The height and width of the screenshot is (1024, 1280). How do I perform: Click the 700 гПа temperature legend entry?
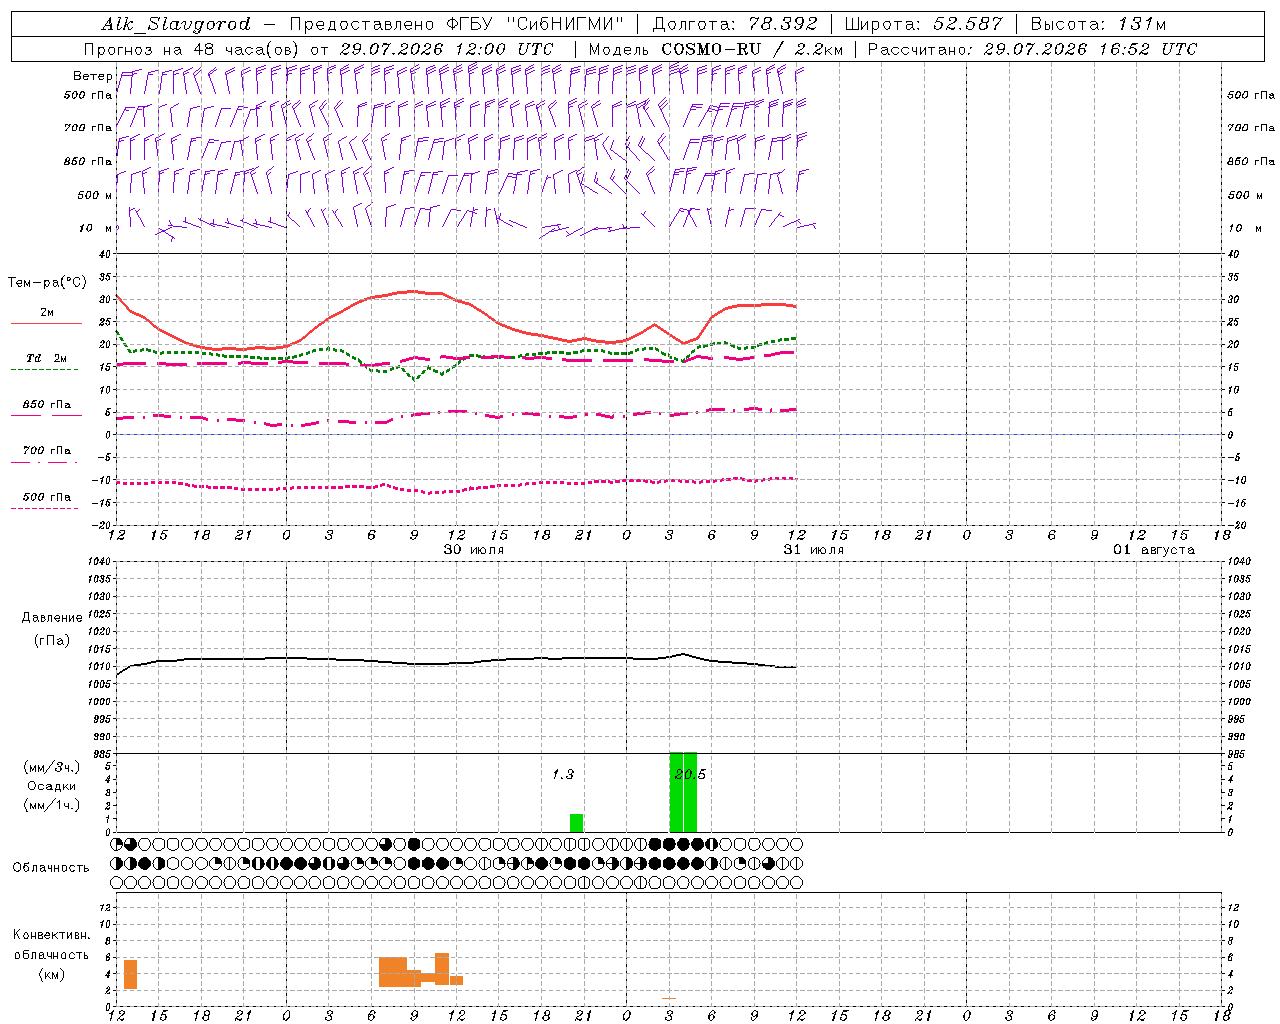(47, 451)
